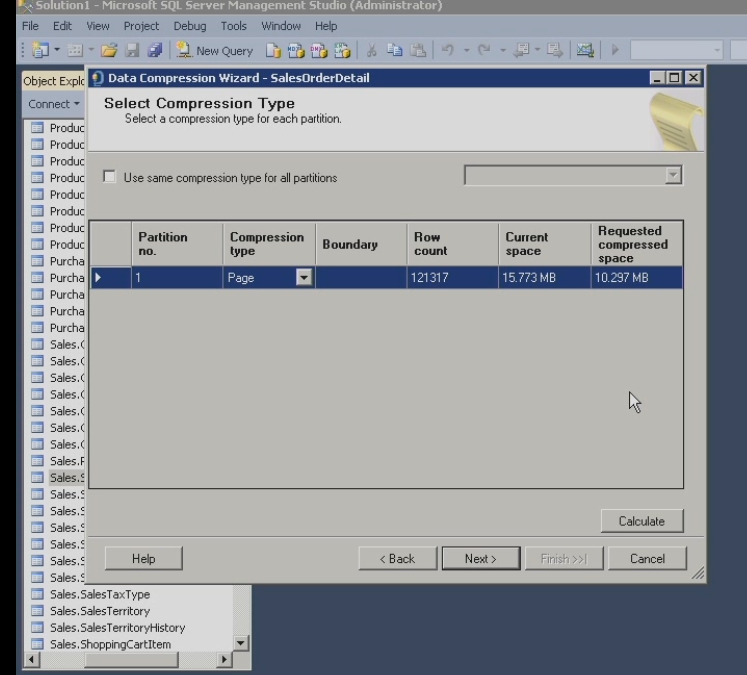Open the View menu
The width and height of the screenshot is (747, 675).
98,26
